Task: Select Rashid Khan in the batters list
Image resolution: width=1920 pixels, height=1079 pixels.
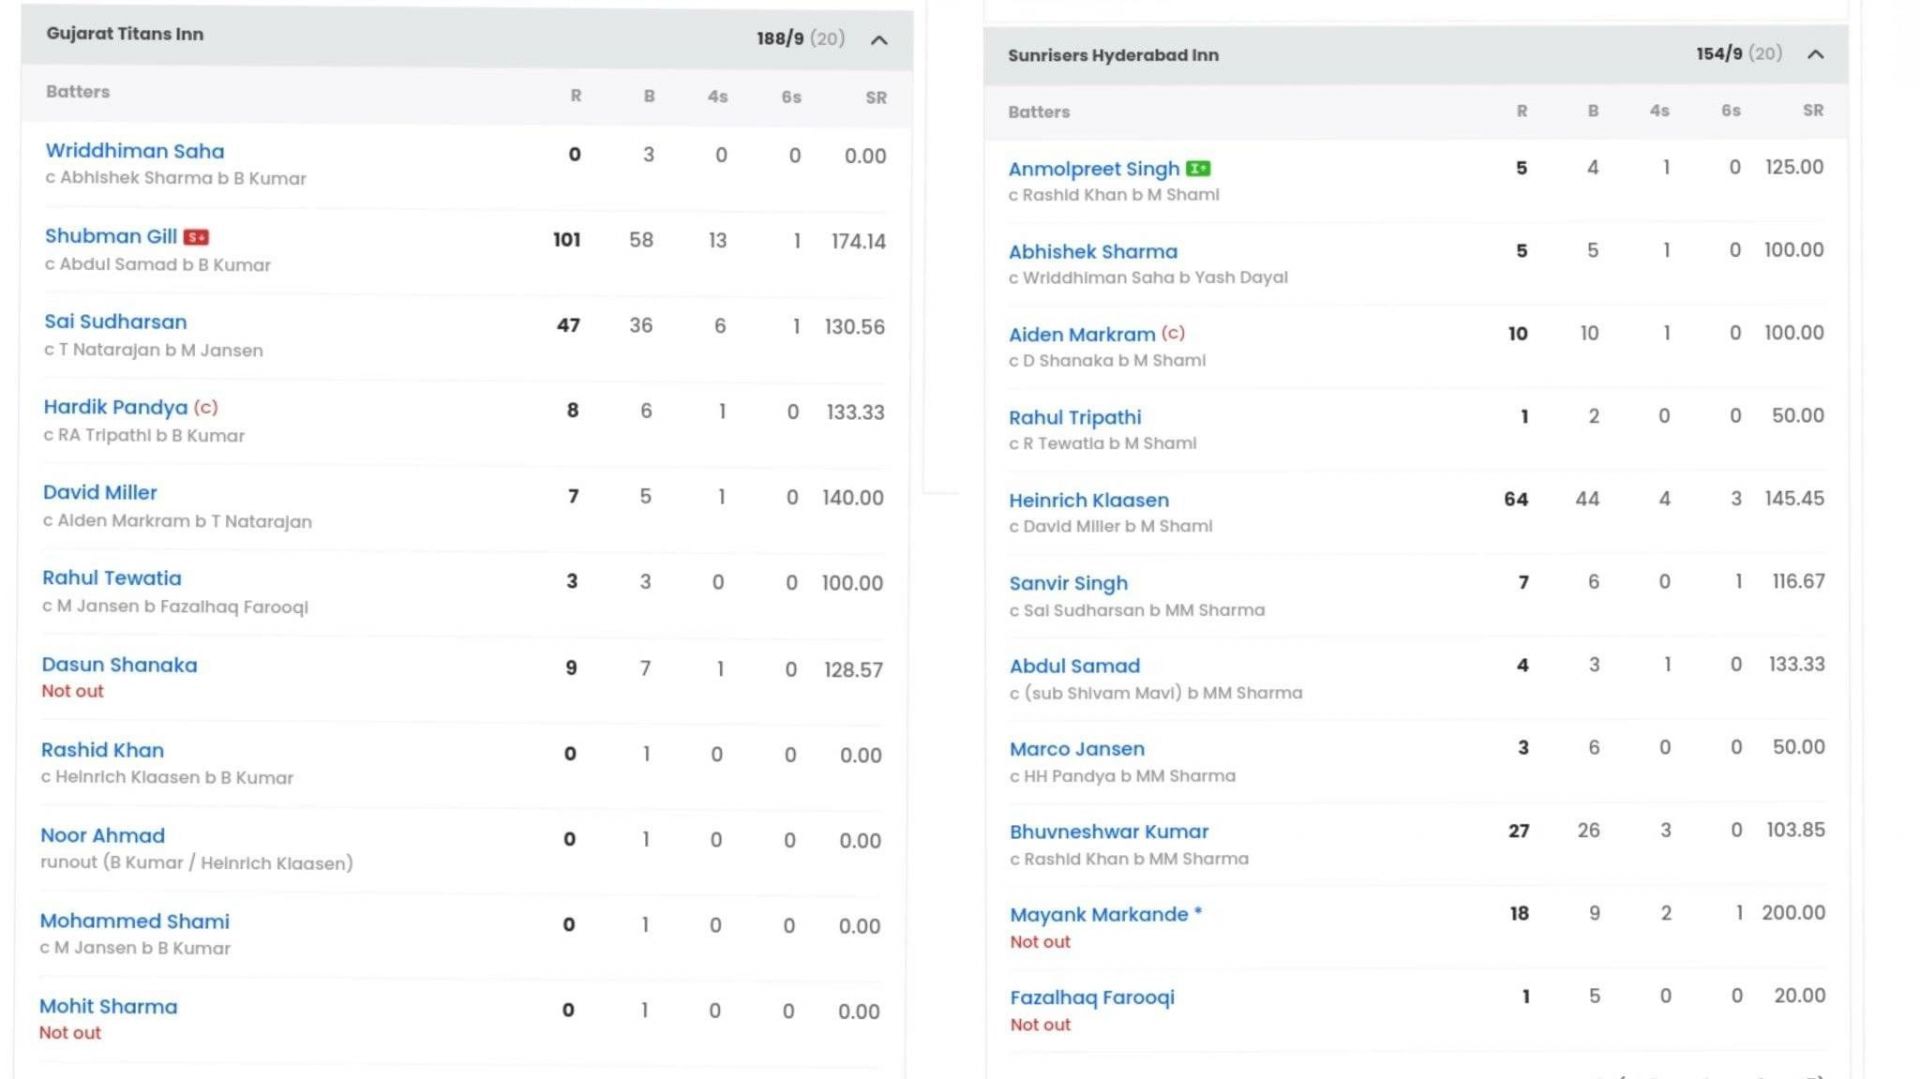Action: coord(102,750)
